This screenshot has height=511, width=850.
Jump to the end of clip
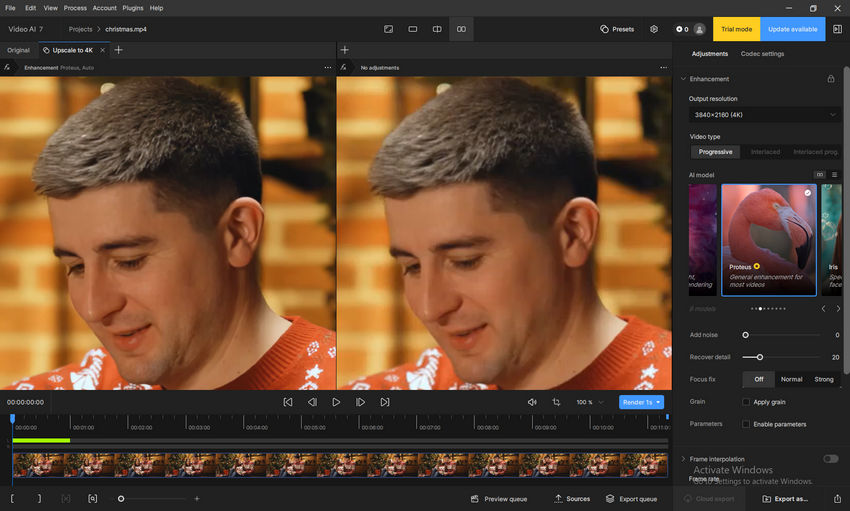[x=385, y=402]
